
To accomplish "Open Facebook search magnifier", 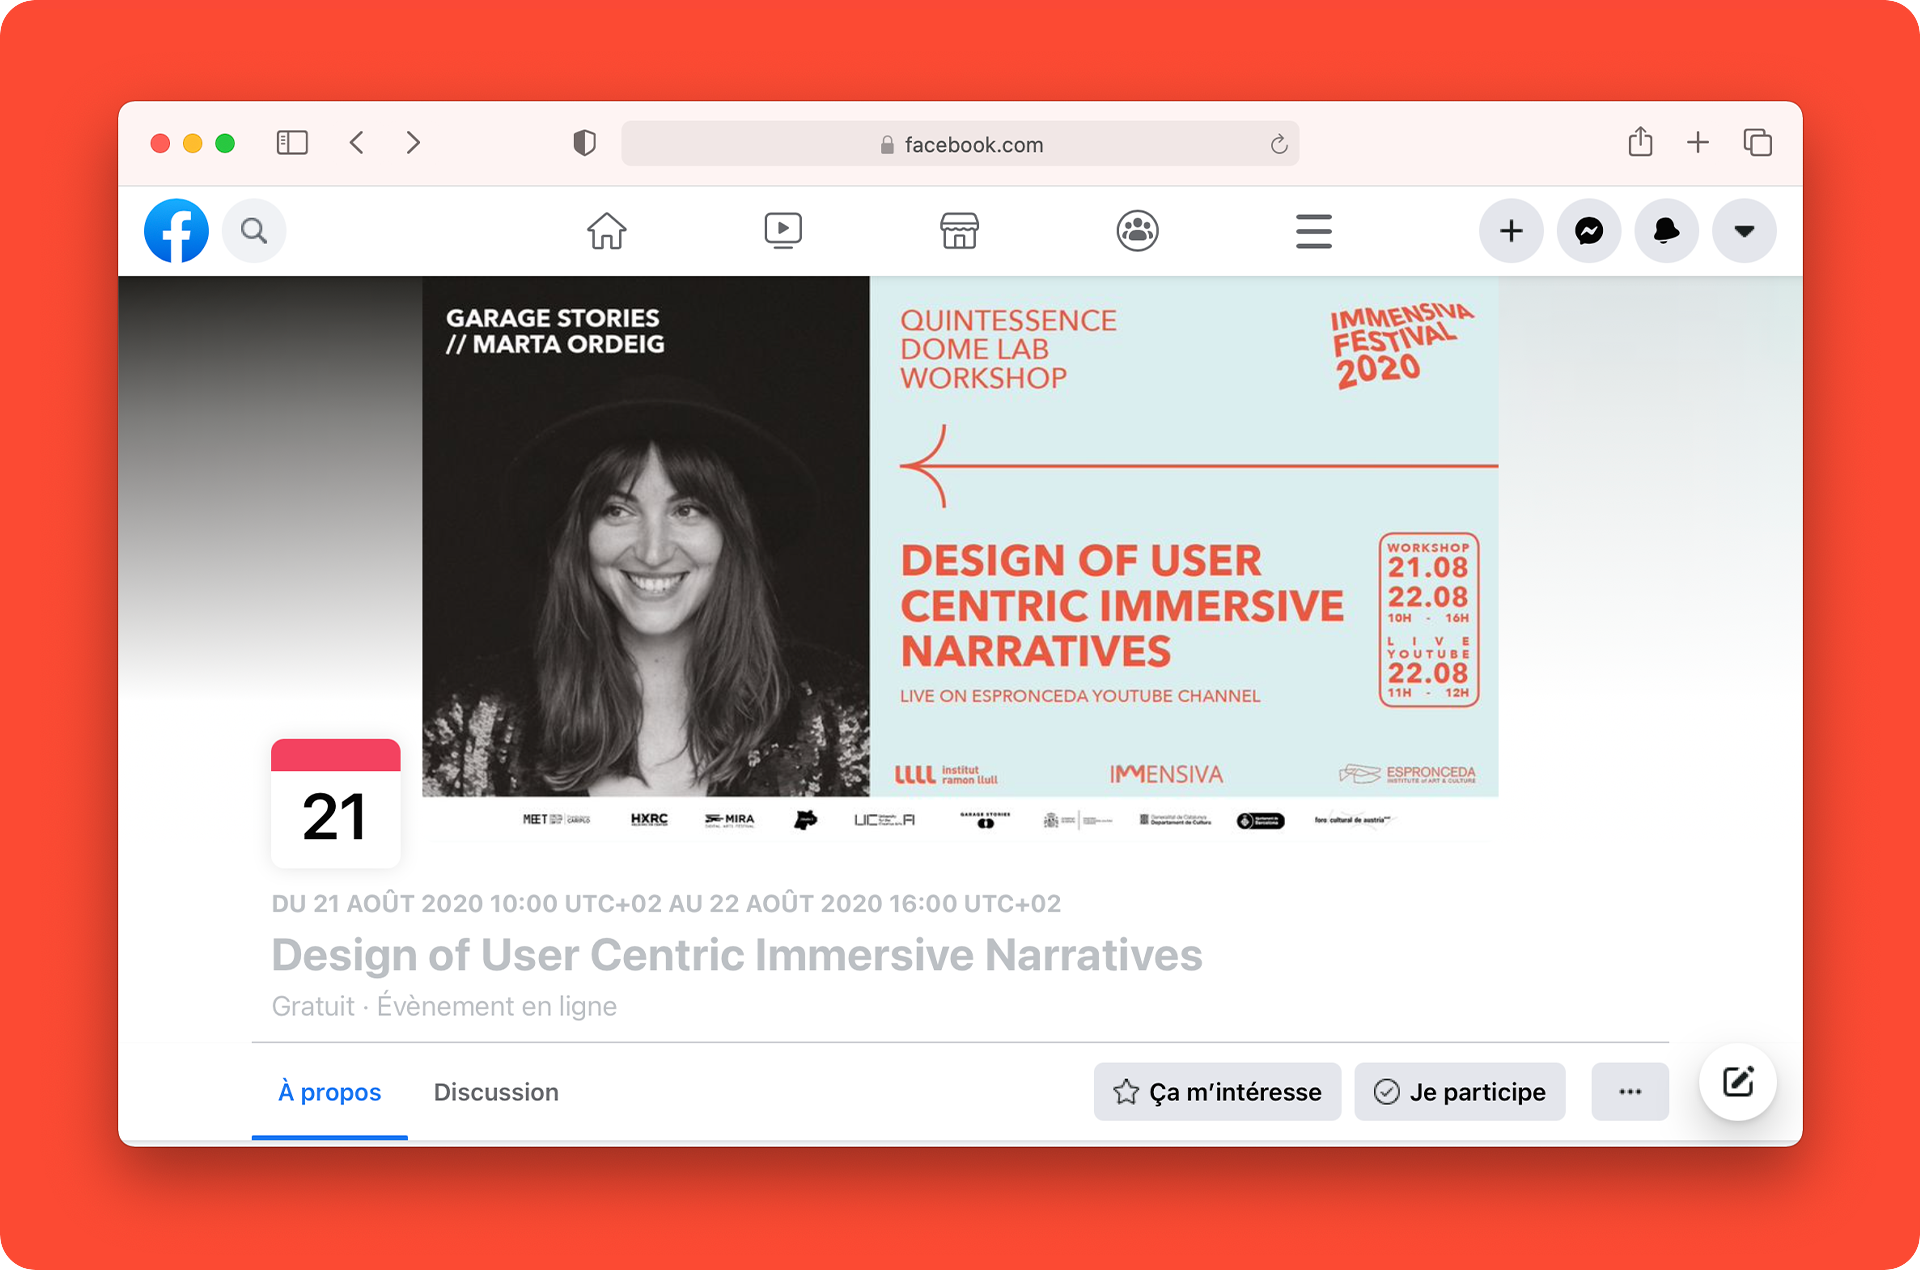I will point(254,231).
